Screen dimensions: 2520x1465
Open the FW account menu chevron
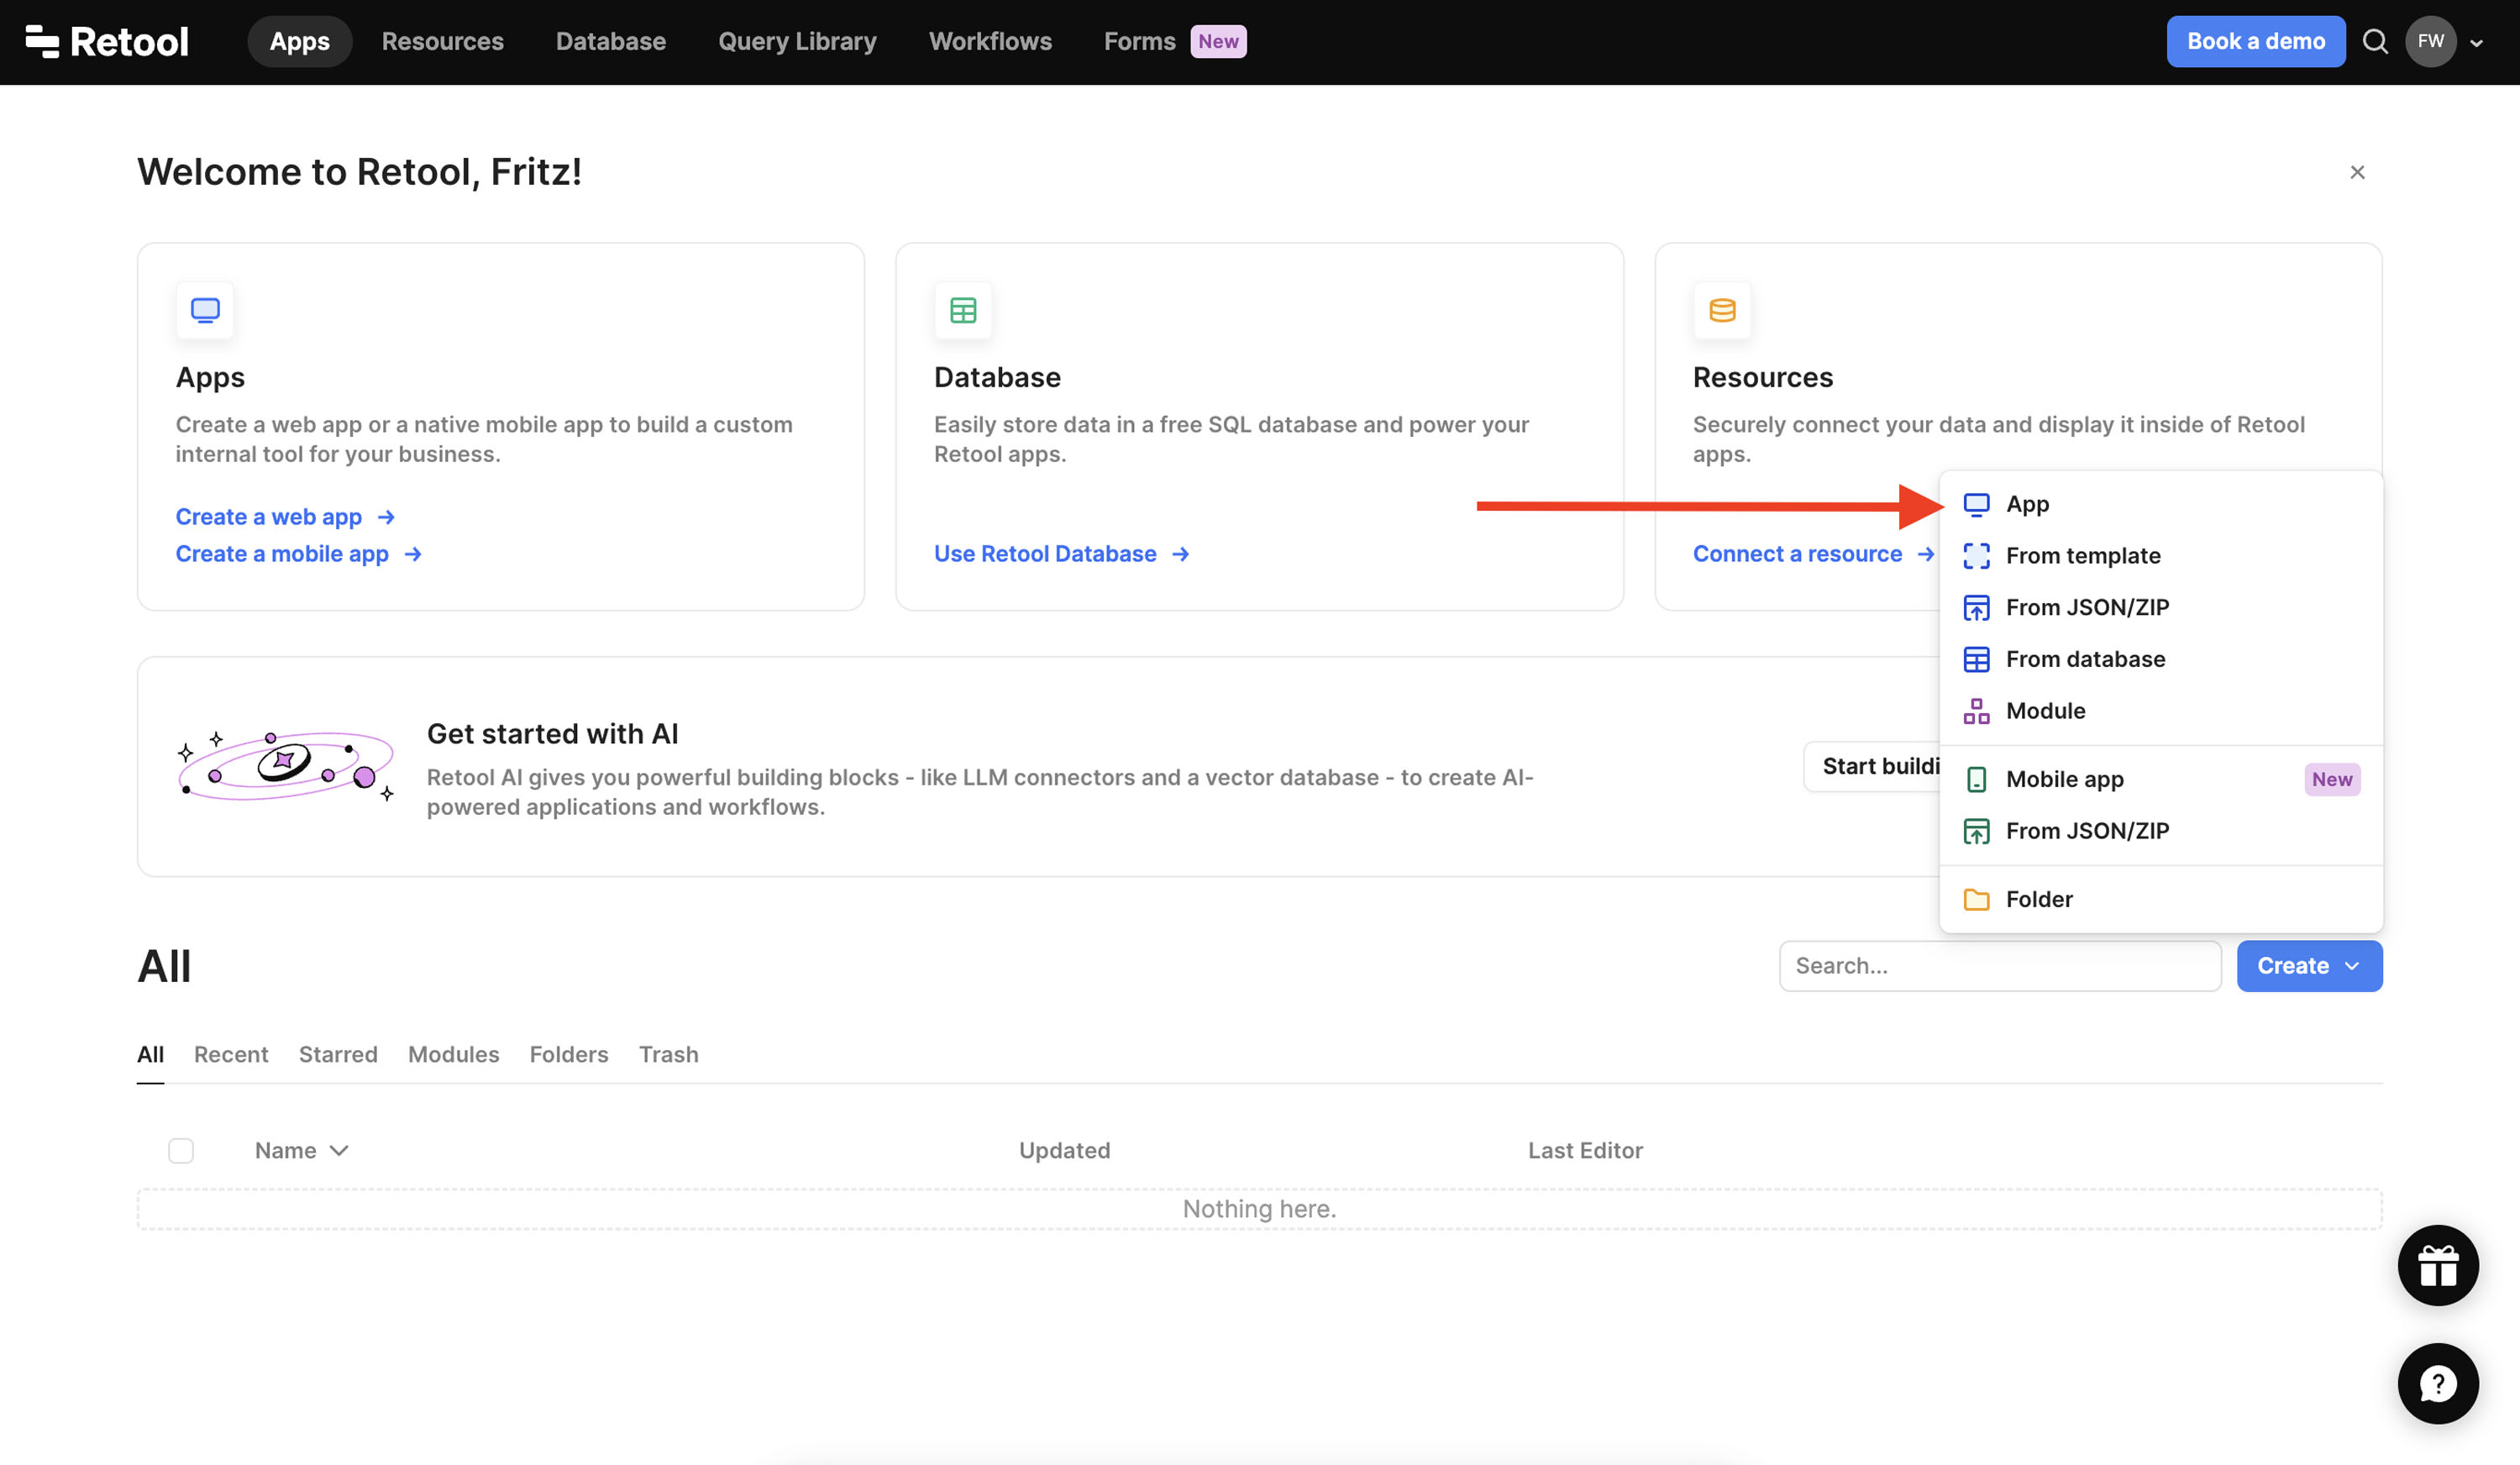2476,42
